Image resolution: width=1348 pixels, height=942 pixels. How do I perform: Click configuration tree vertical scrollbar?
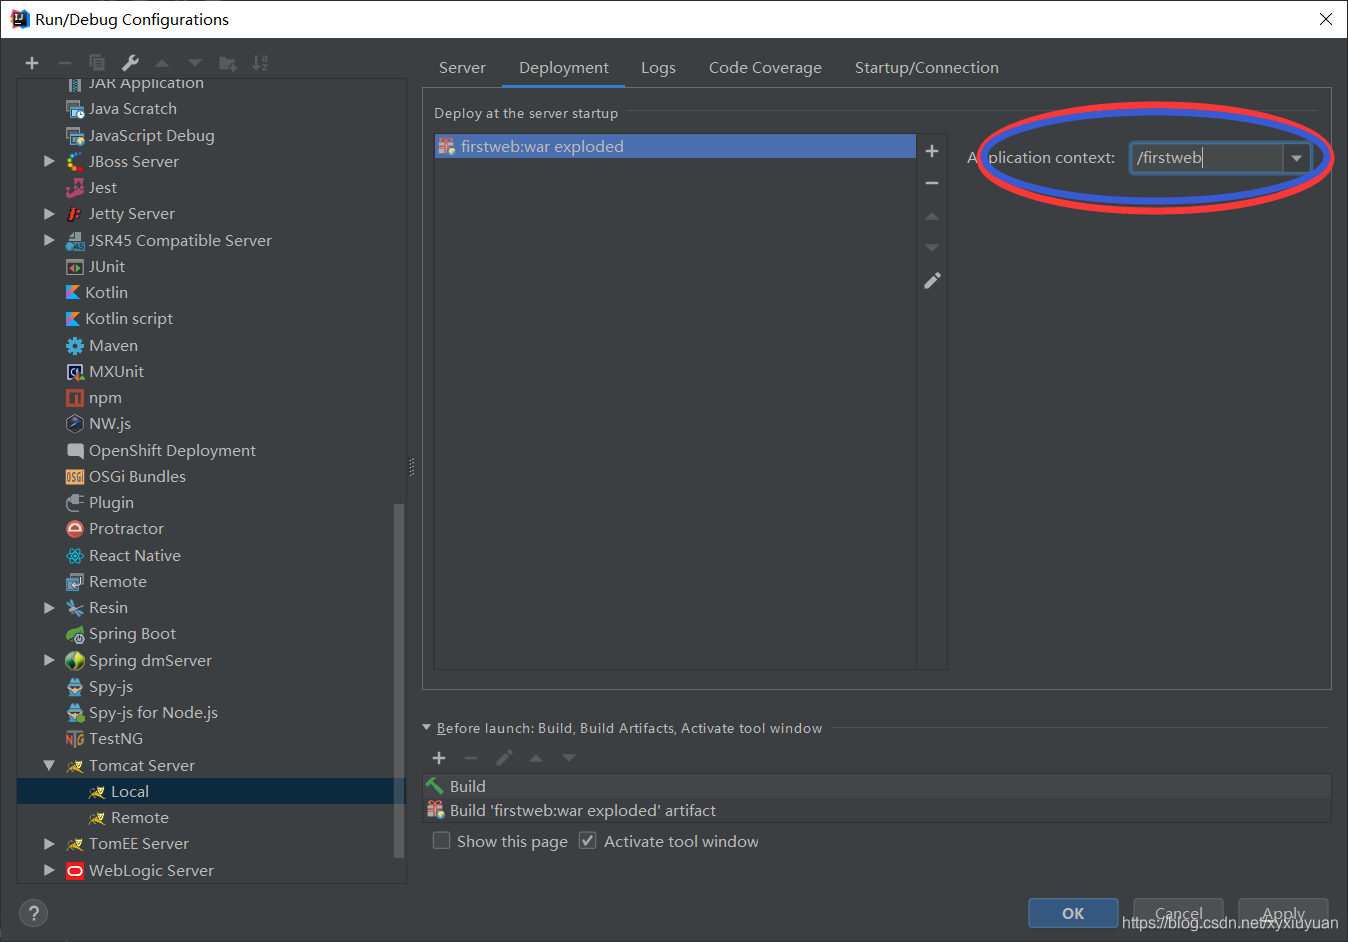(x=399, y=680)
